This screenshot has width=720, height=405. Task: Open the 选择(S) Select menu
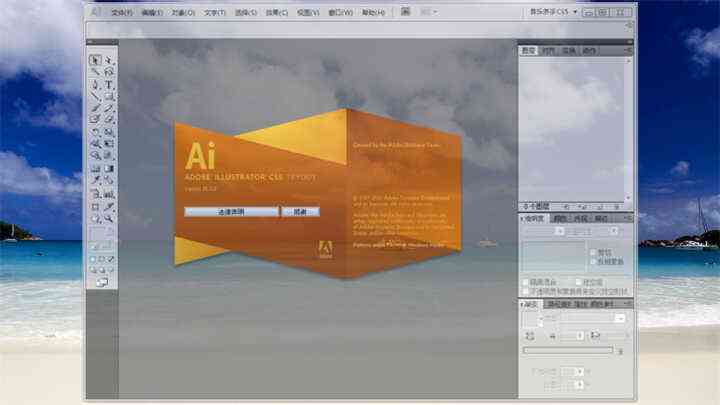(x=246, y=12)
